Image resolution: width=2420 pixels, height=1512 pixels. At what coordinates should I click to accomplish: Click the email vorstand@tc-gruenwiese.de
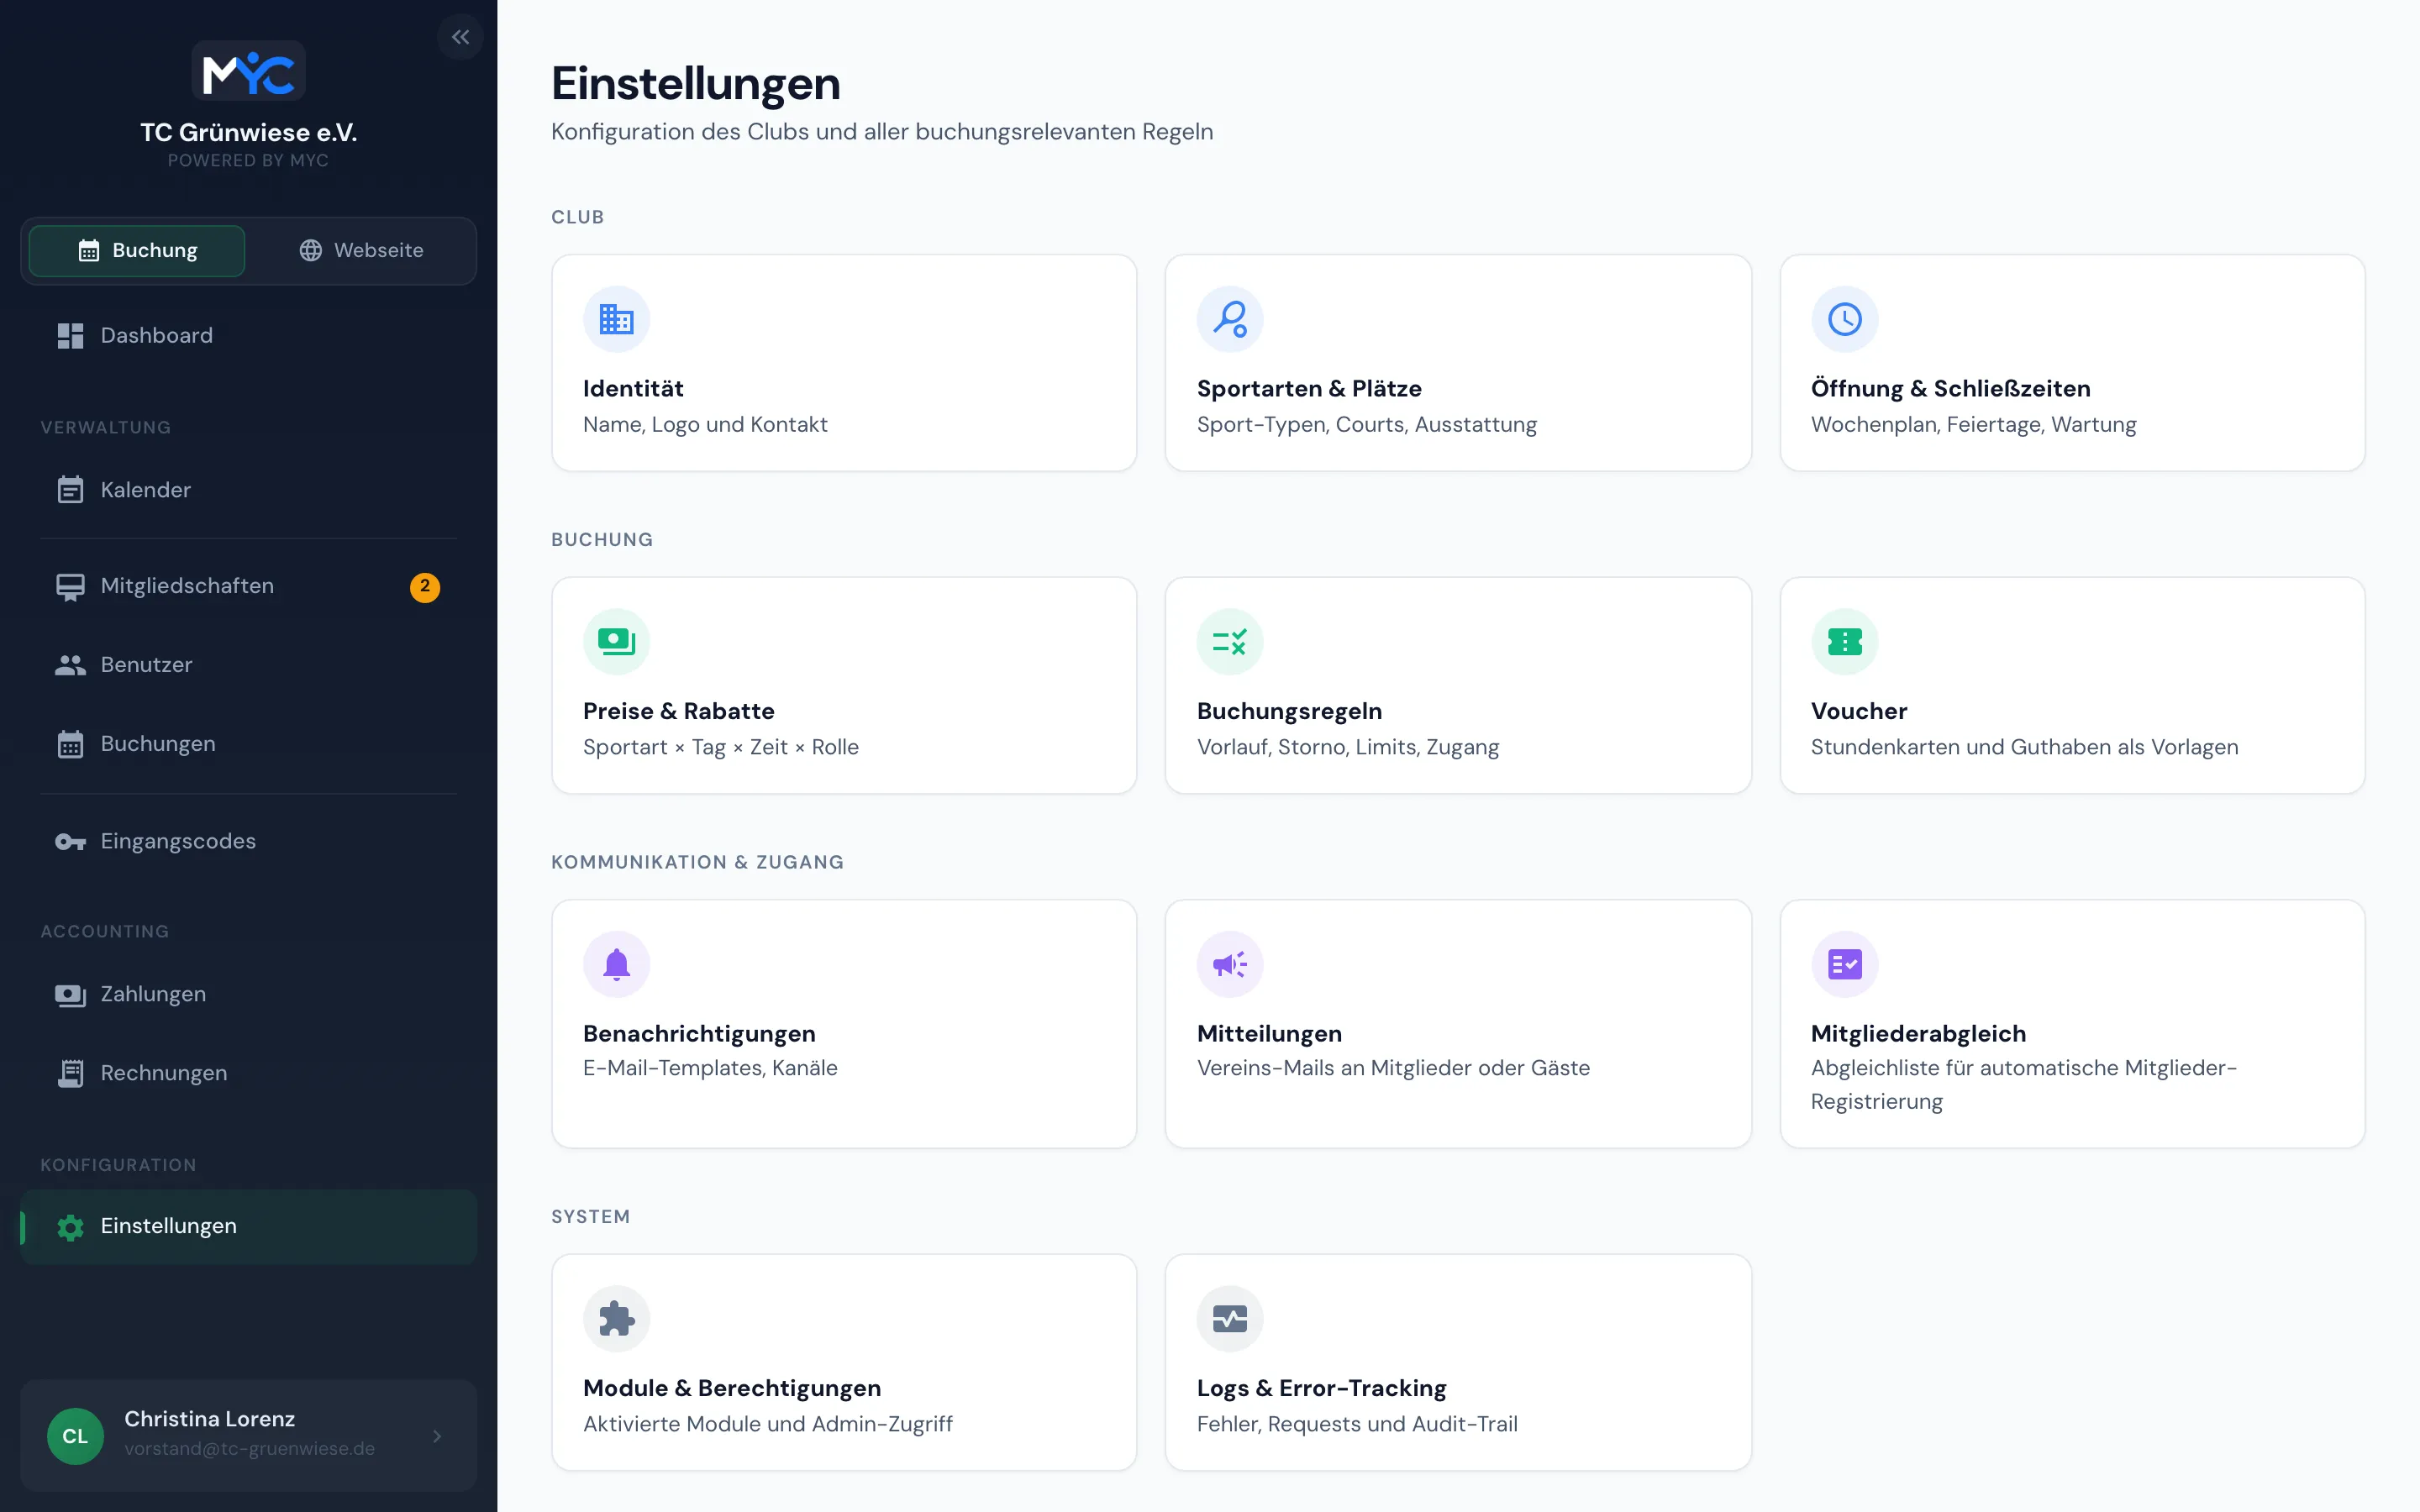(x=250, y=1449)
